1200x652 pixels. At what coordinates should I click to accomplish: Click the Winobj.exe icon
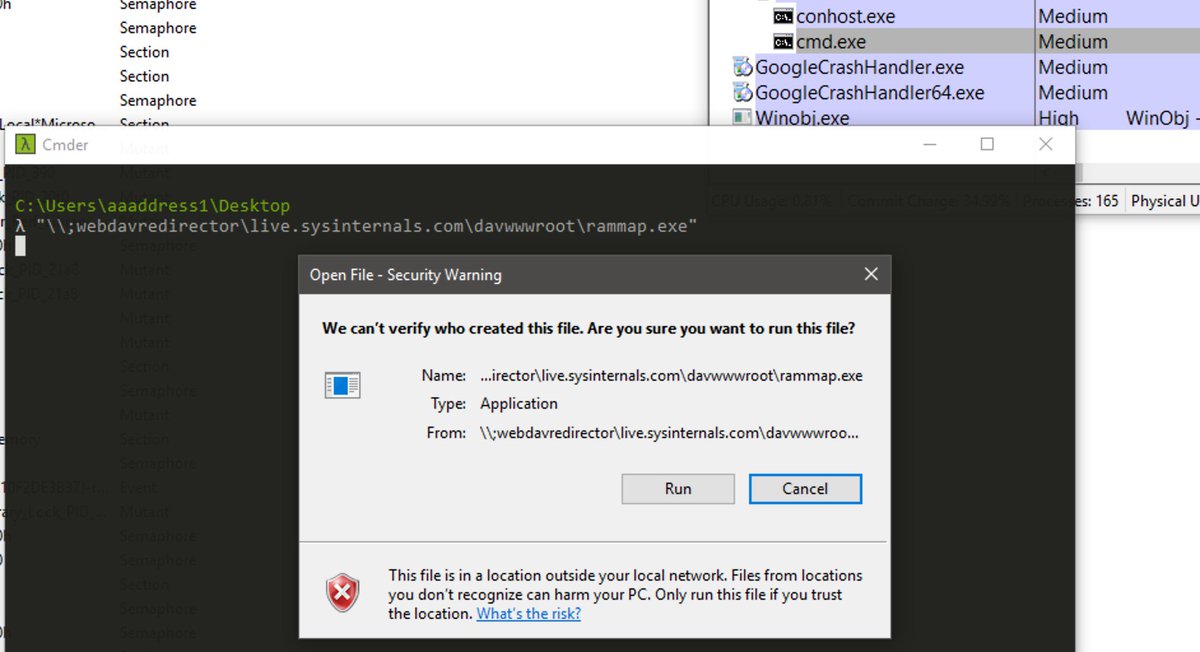[742, 118]
